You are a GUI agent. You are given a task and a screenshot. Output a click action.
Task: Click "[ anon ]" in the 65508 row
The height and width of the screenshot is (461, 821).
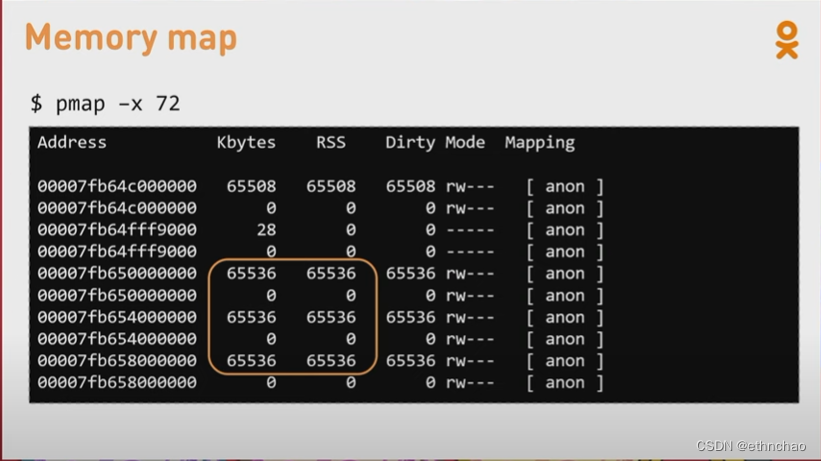coord(565,186)
